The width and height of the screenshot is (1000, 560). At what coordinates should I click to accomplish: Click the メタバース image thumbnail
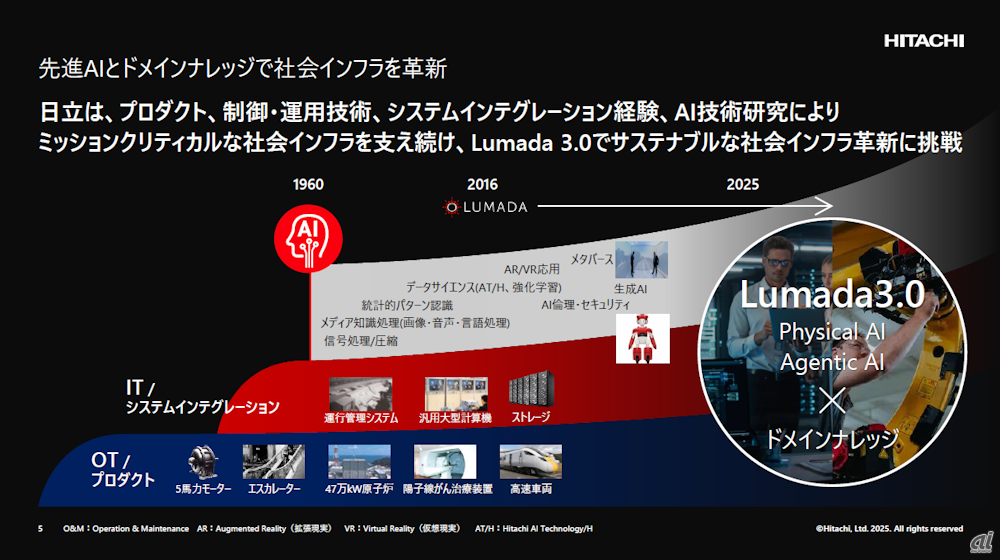pyautogui.click(x=642, y=260)
